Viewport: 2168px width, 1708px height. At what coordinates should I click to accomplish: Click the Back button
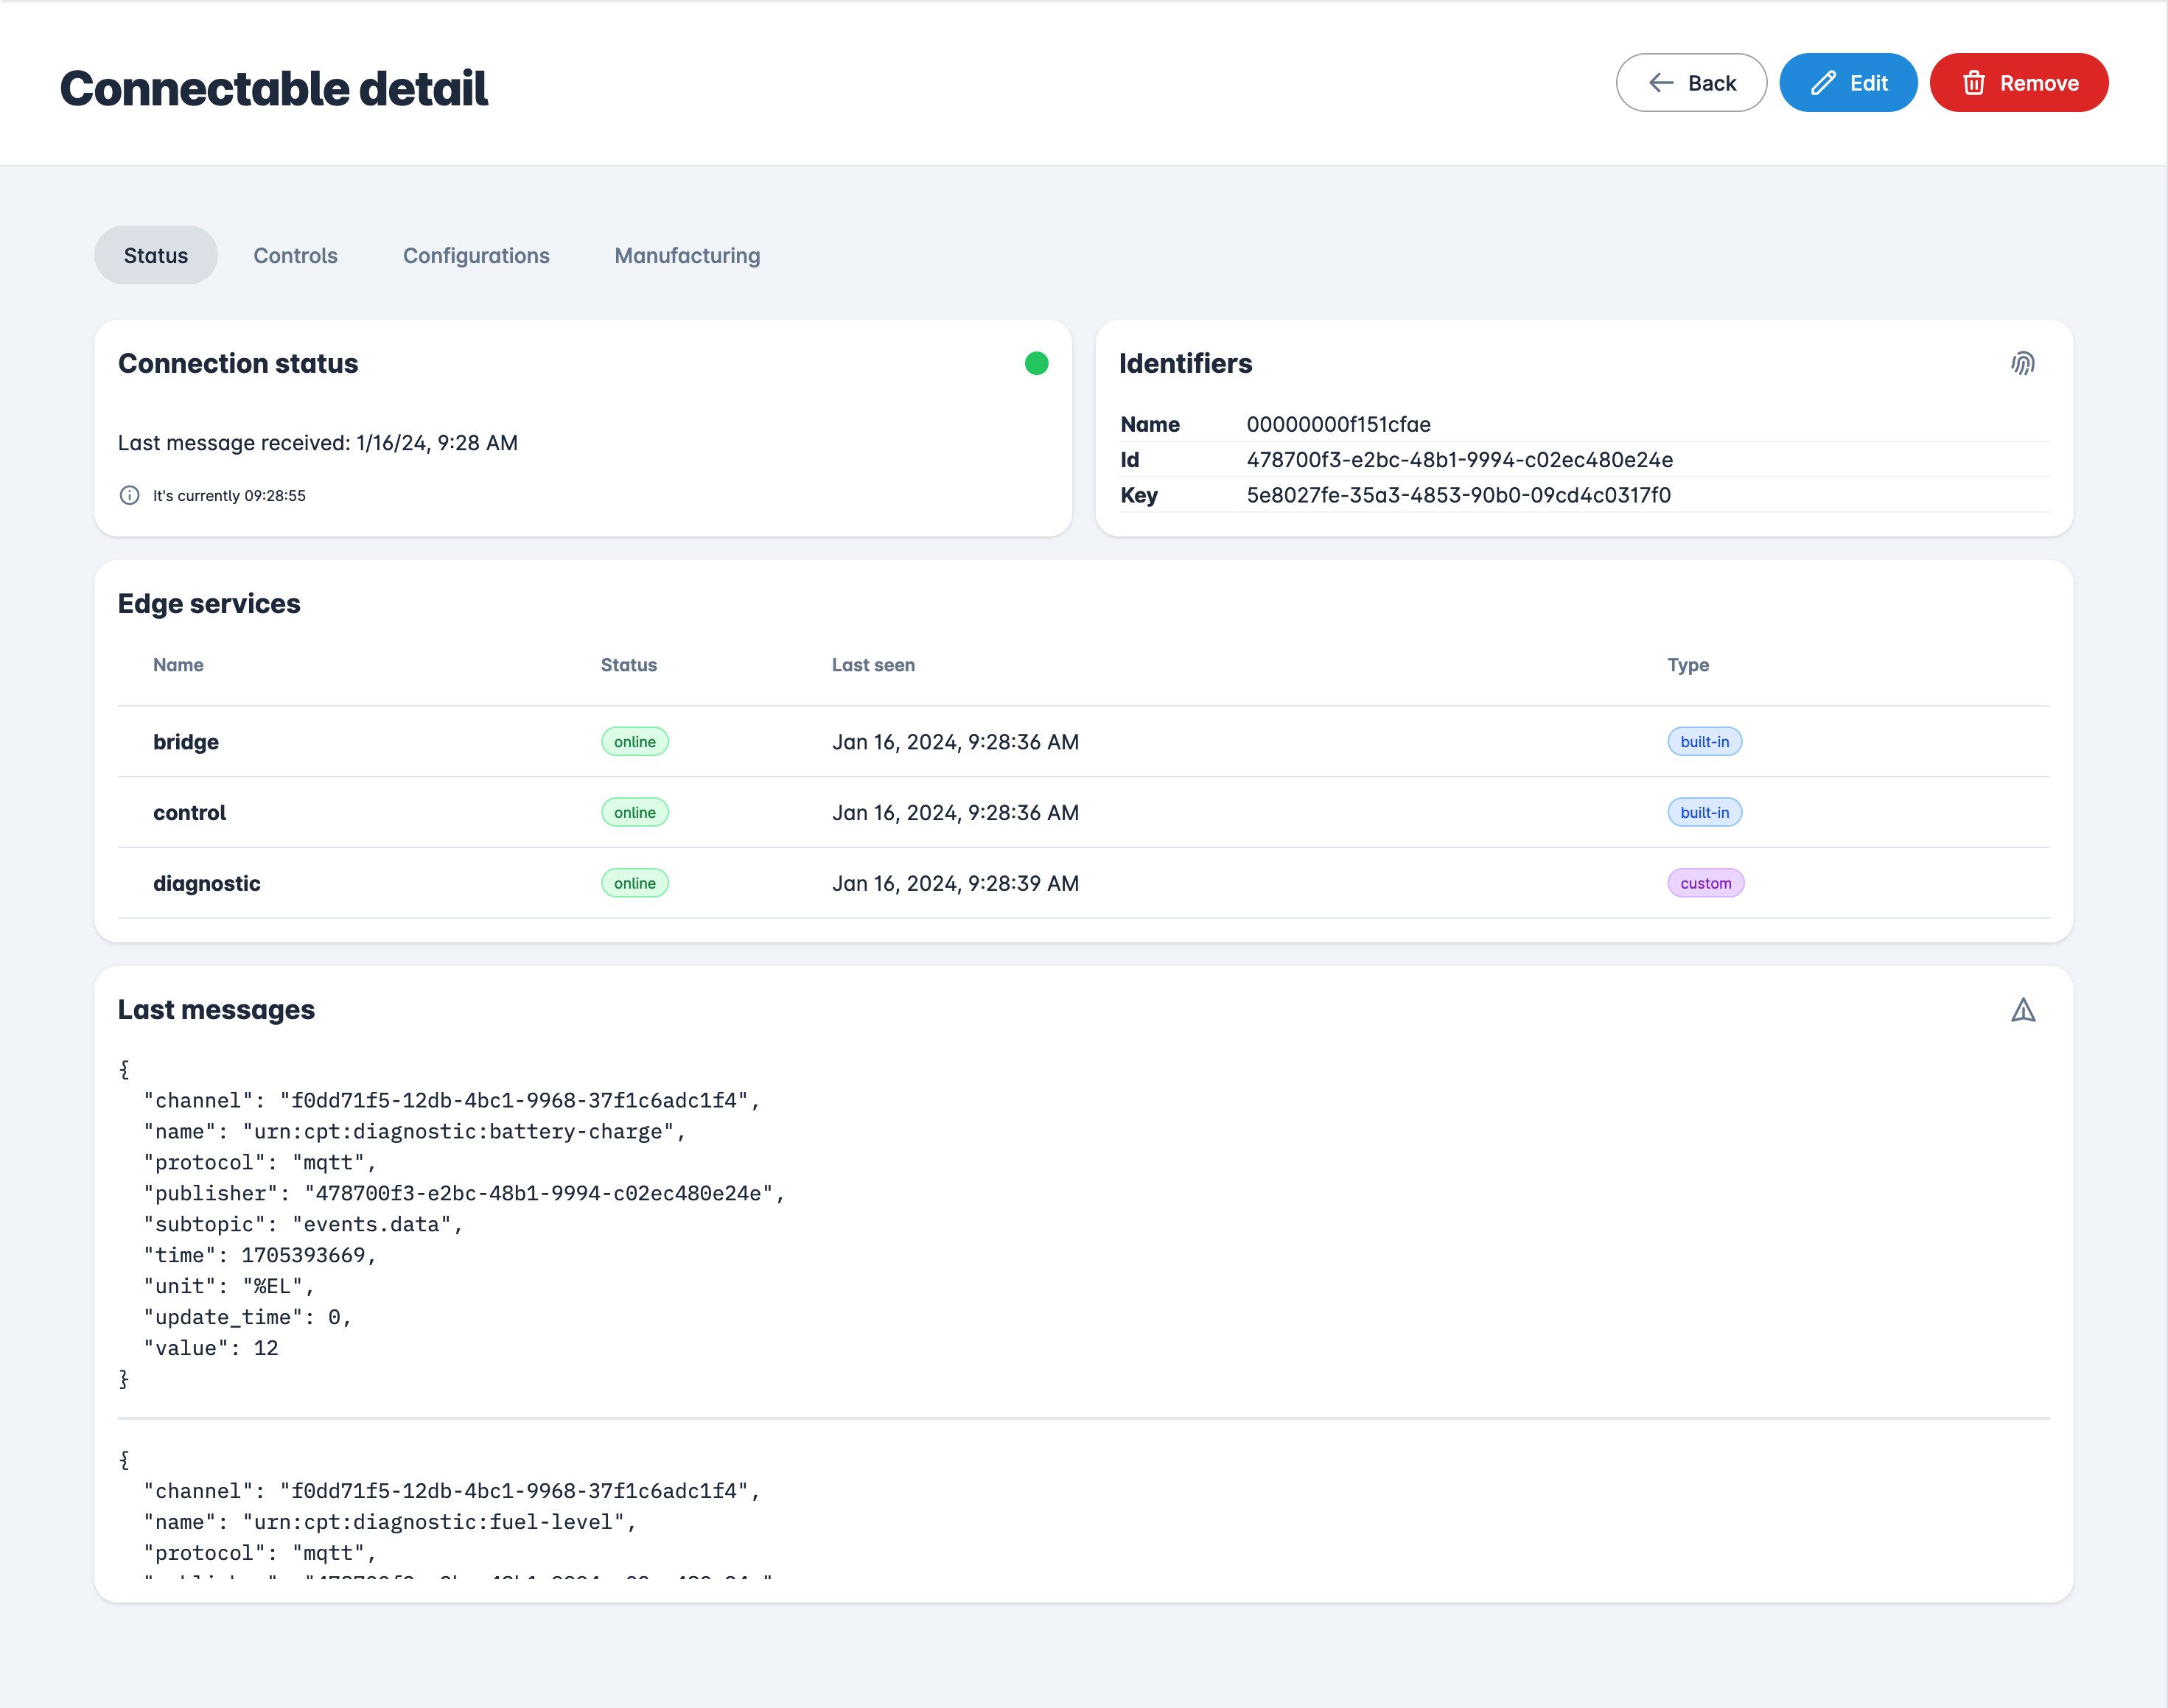1691,83
